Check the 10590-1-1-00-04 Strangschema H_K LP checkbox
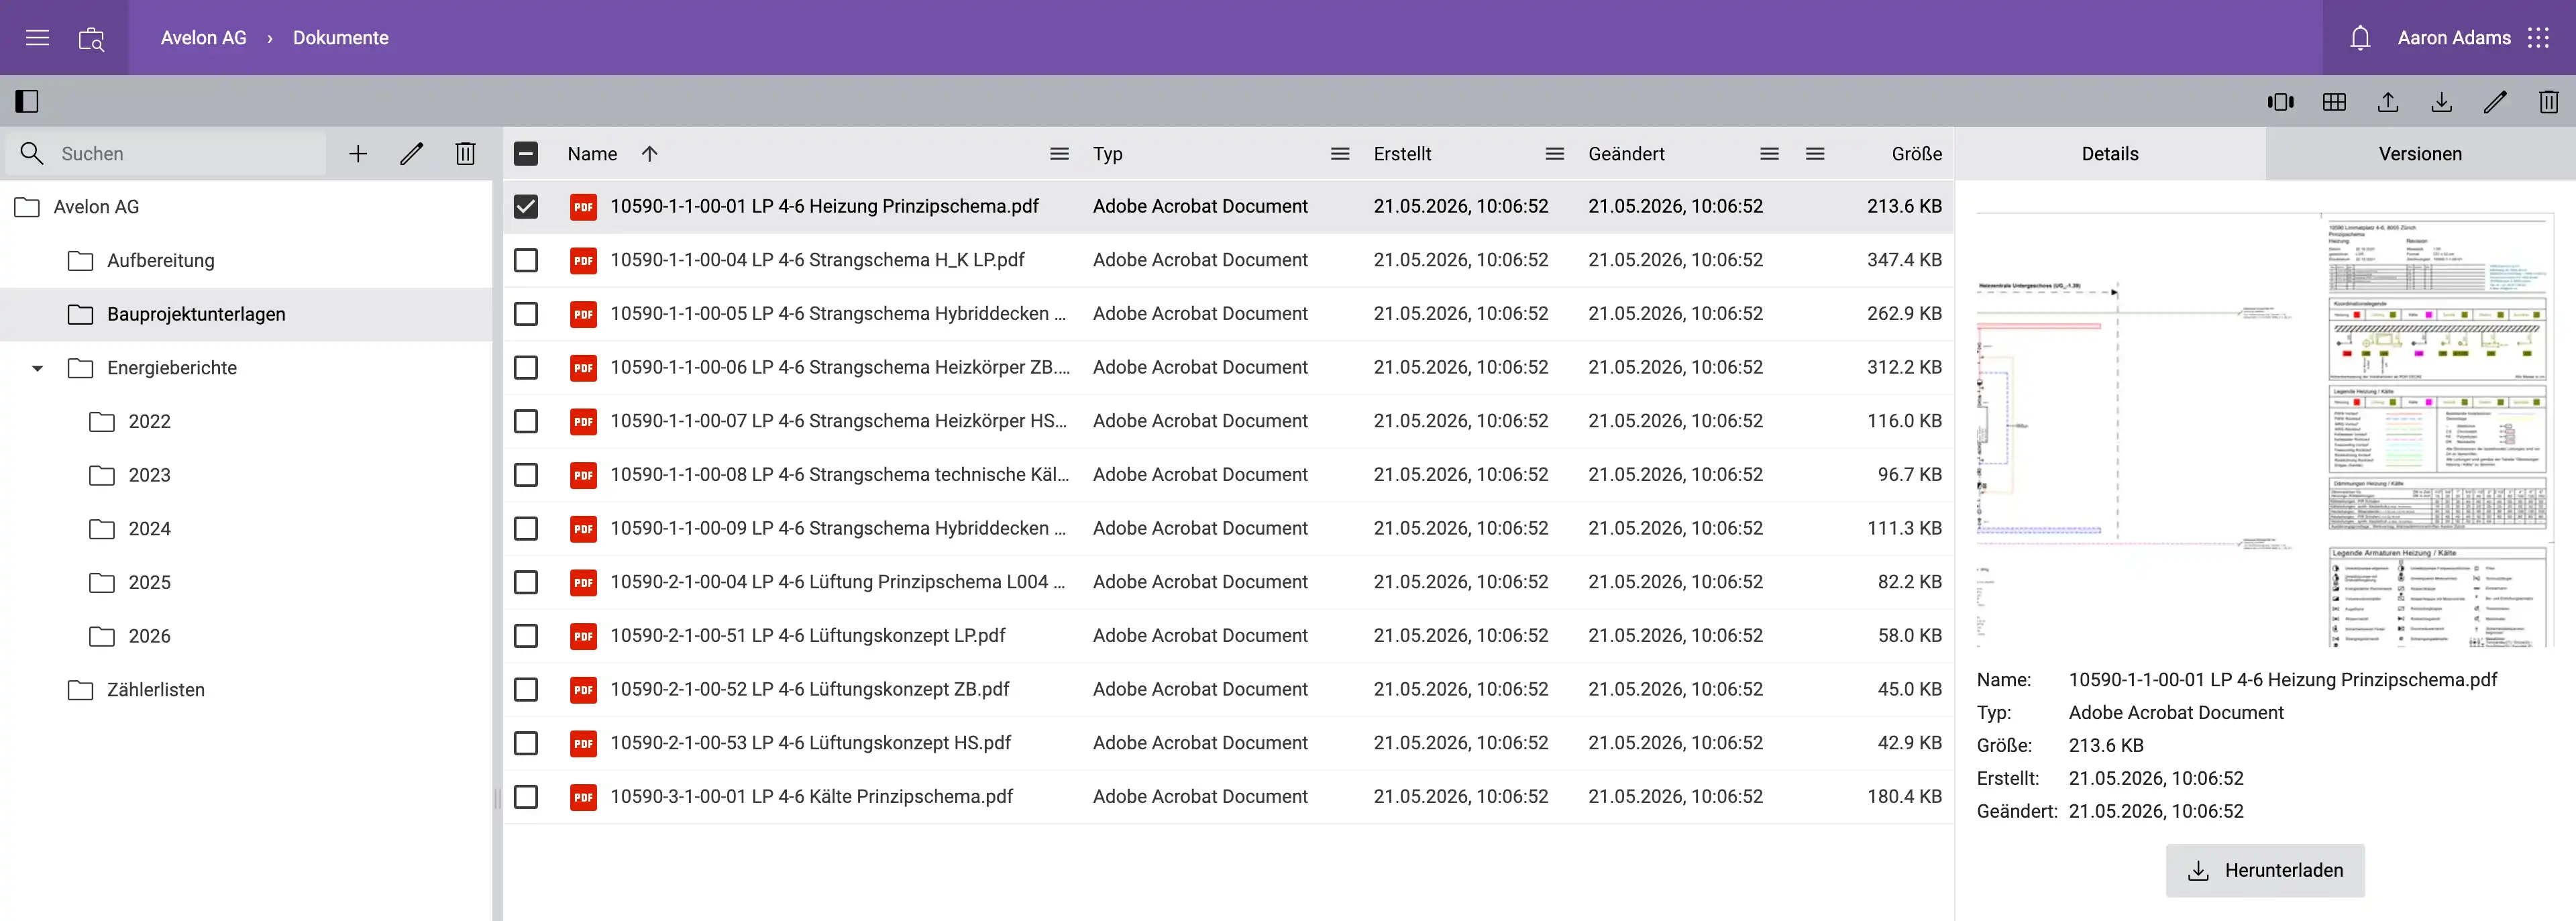Viewport: 2576px width, 921px height. point(526,261)
